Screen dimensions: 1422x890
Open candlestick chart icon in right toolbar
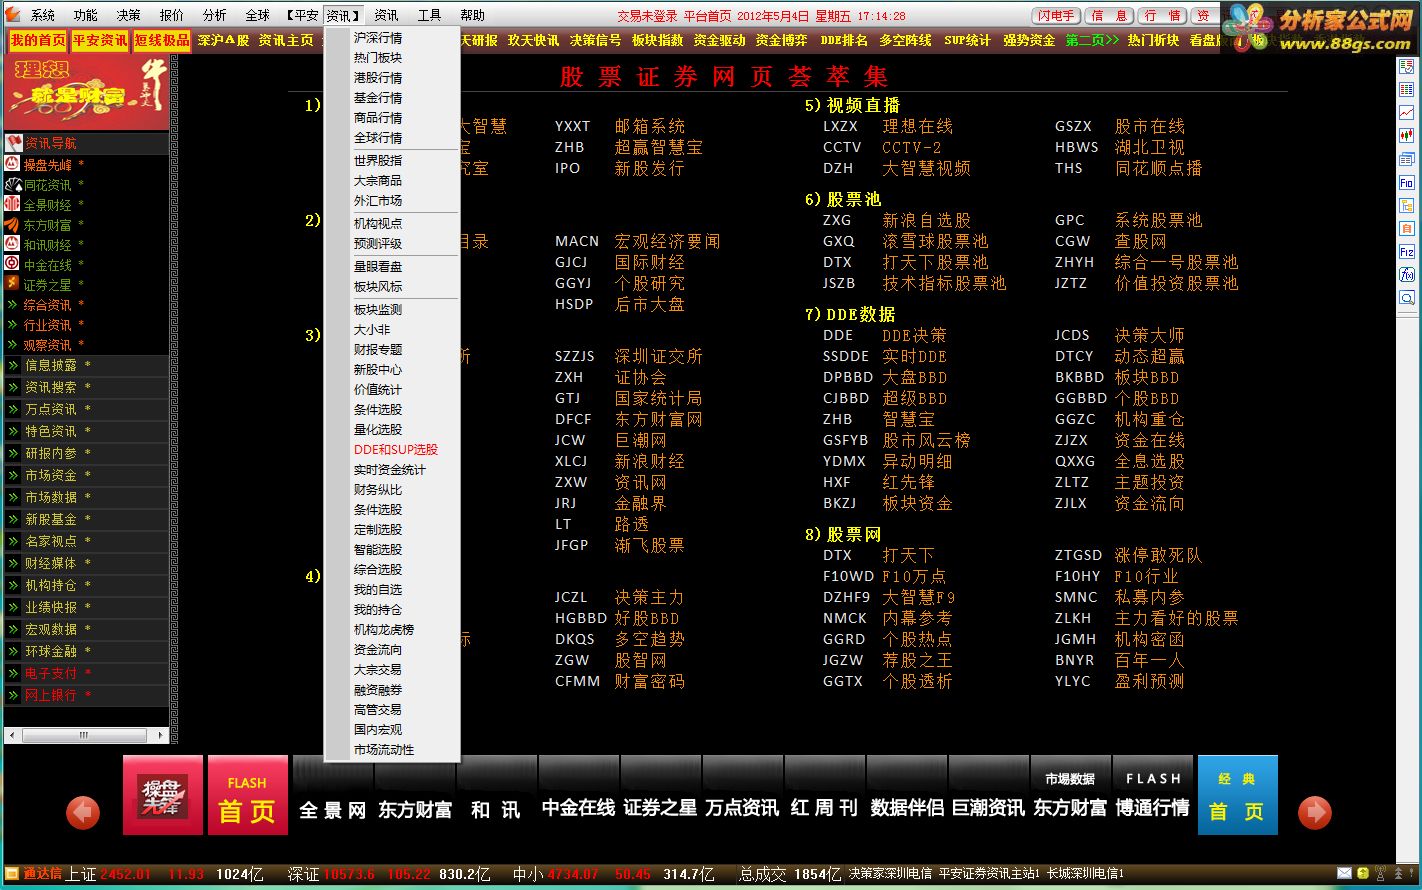pyautogui.click(x=1406, y=135)
